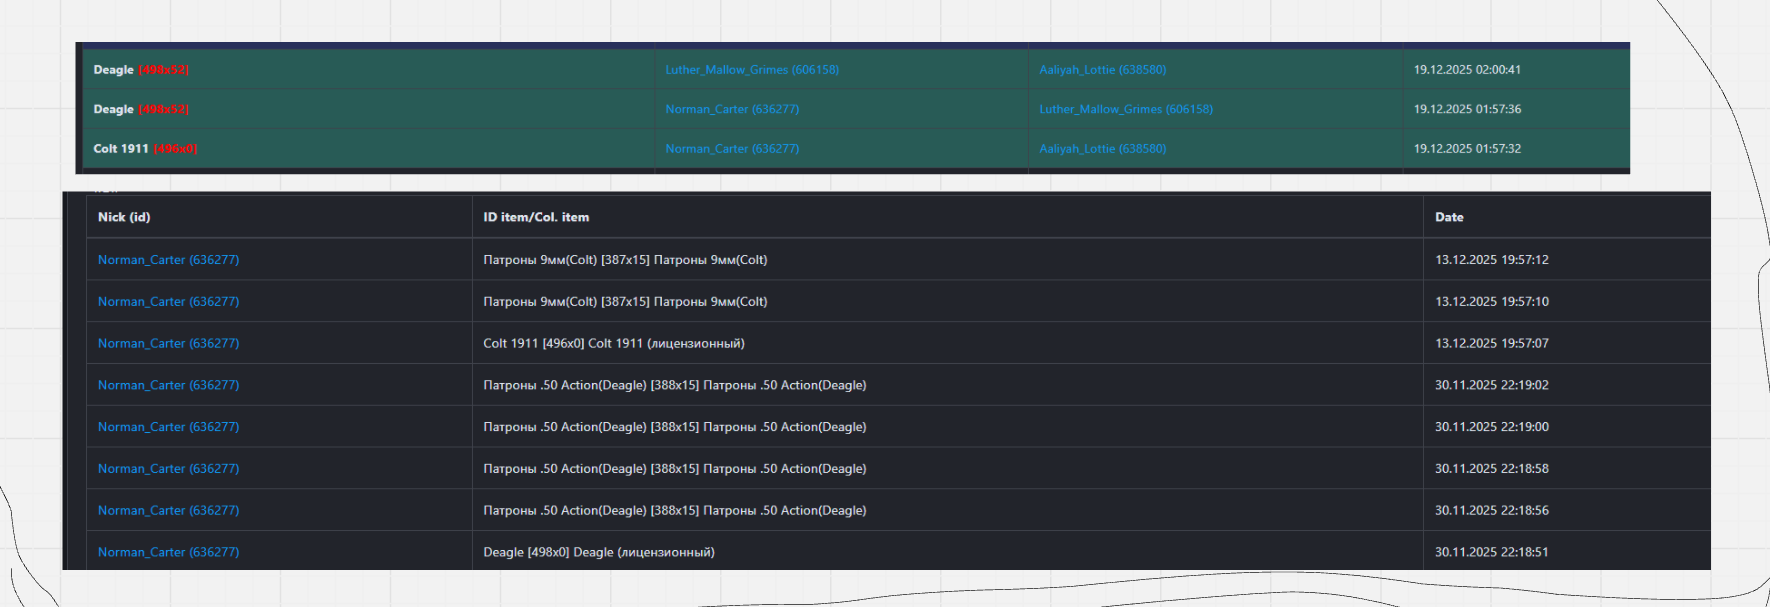
Task: Open Norman_Carter link dated 13.12.2025 19:57:10
Action: [x=168, y=302]
